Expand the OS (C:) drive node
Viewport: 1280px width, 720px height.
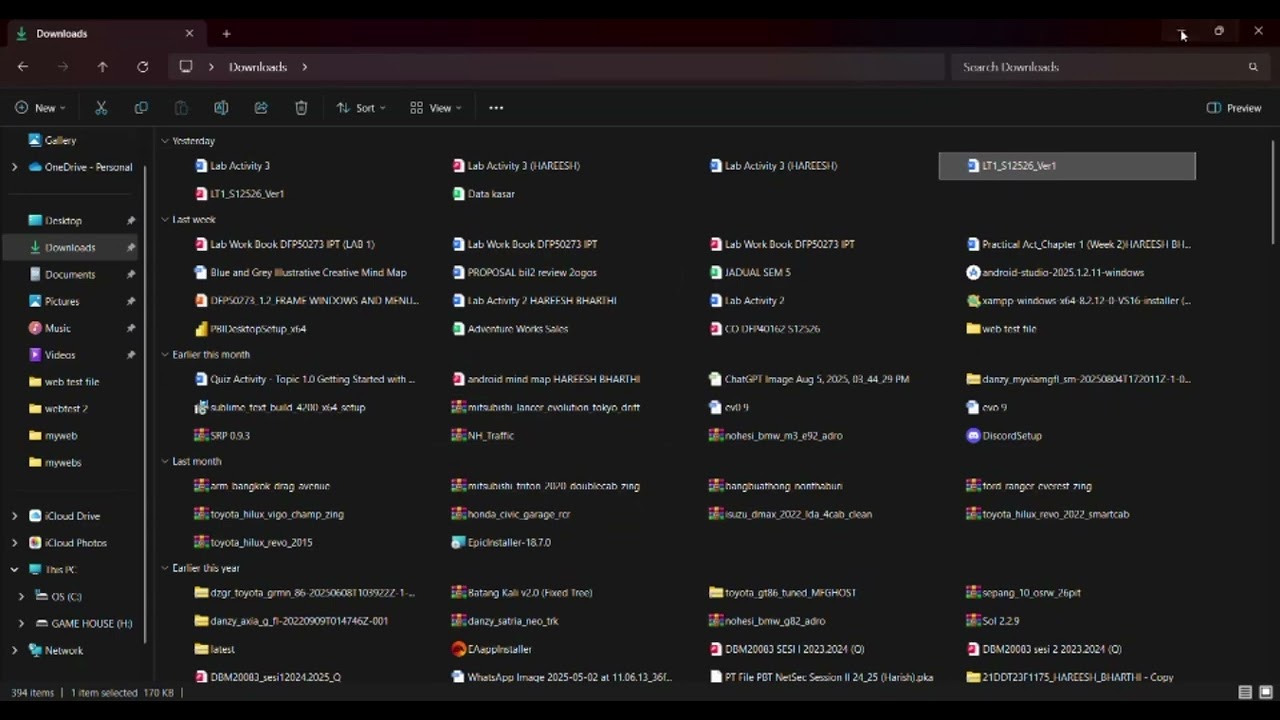pos(21,596)
